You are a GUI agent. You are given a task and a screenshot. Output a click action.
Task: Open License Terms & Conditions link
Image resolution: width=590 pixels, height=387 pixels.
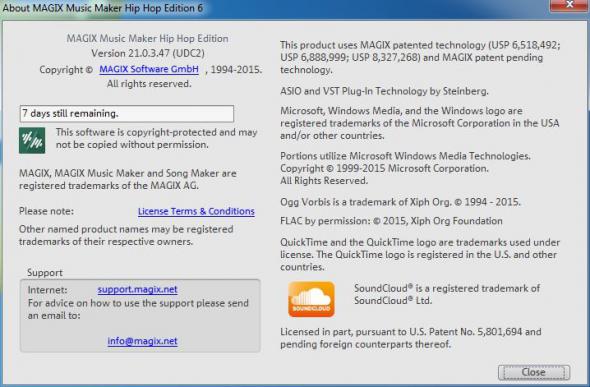[x=196, y=211]
